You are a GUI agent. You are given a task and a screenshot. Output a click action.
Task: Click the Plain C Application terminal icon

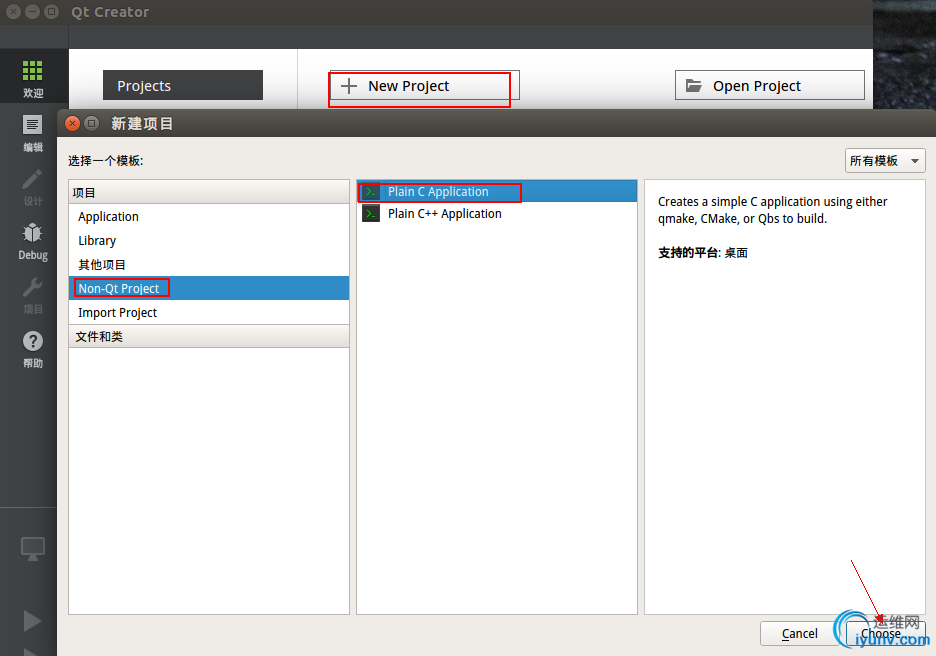coord(371,192)
